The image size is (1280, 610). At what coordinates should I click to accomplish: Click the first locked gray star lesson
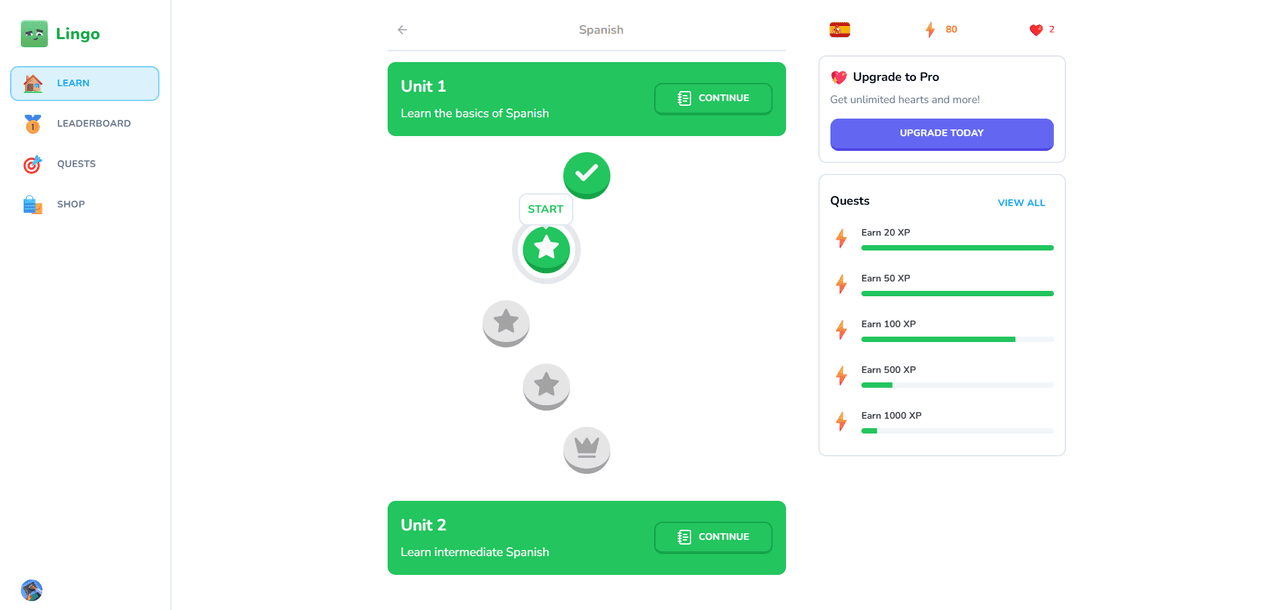coord(506,322)
